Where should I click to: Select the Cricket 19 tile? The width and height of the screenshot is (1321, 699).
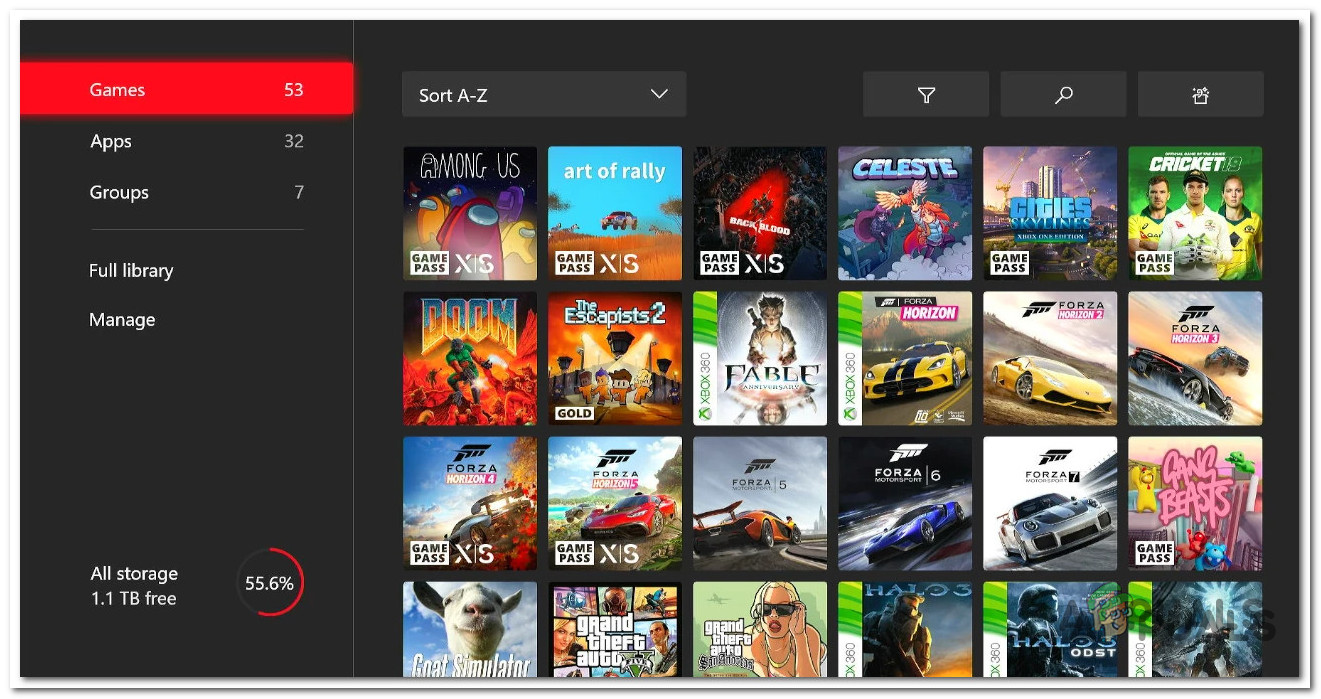1195,213
